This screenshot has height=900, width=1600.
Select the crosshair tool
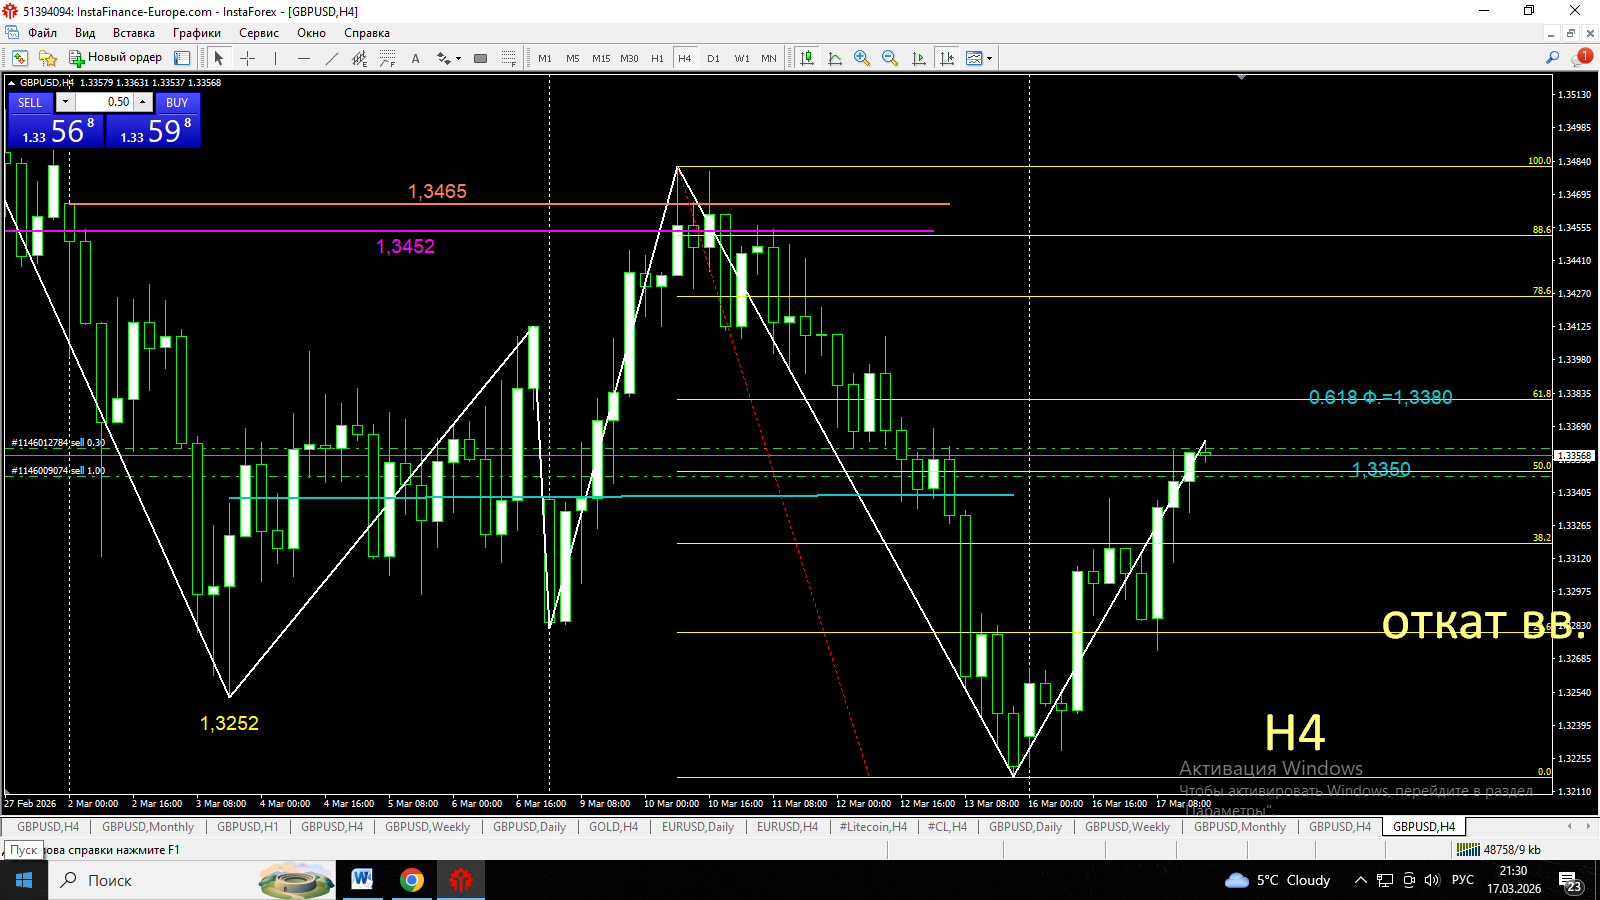248,58
